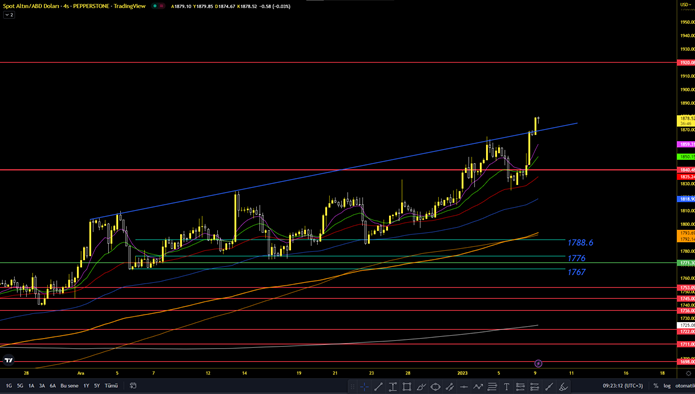Click the TradingView logo badge
695x394 pixels.
click(9, 360)
